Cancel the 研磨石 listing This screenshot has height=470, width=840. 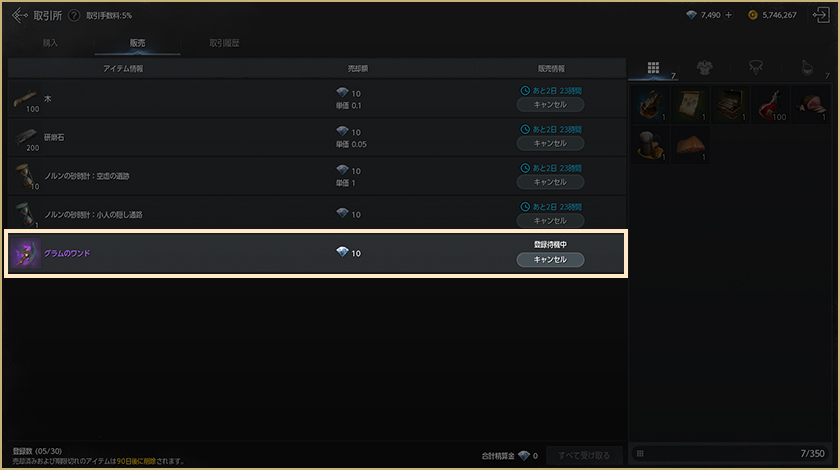pyautogui.click(x=550, y=143)
